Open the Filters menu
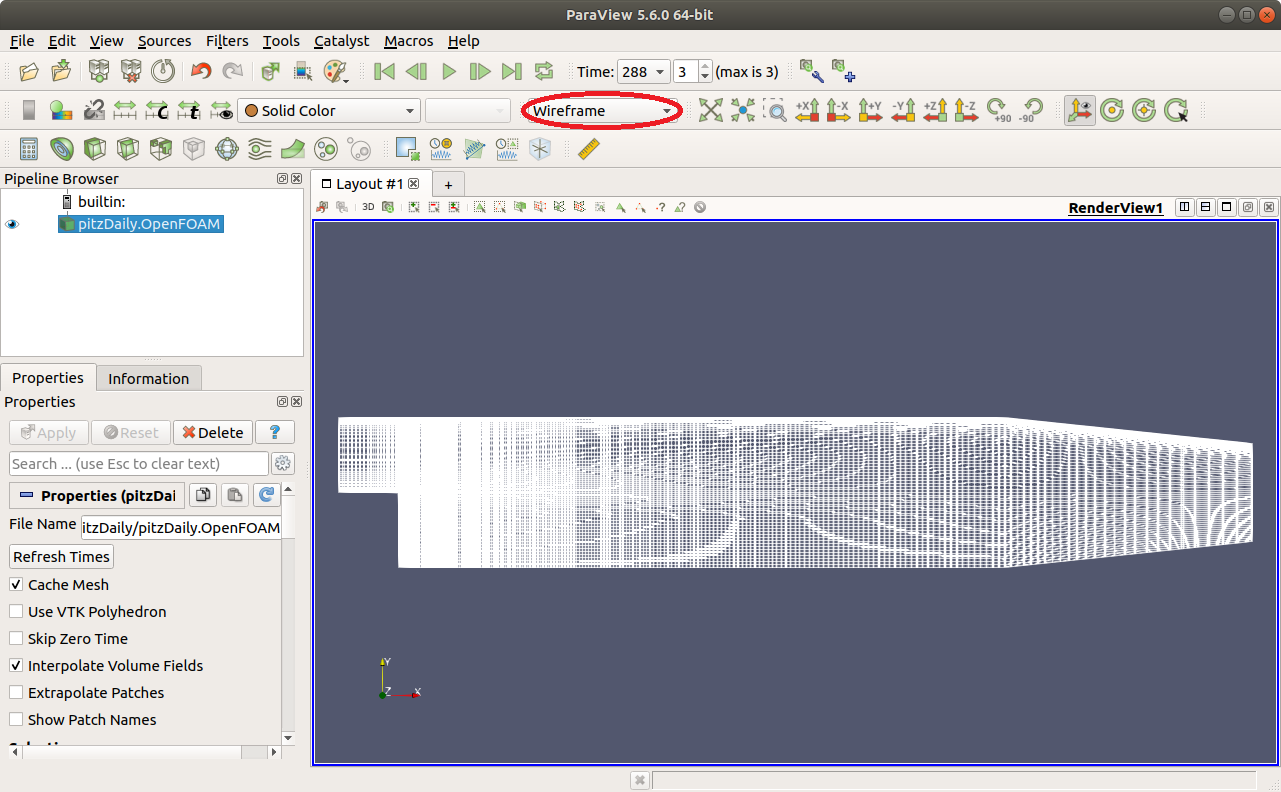The width and height of the screenshot is (1281, 792). point(227,41)
